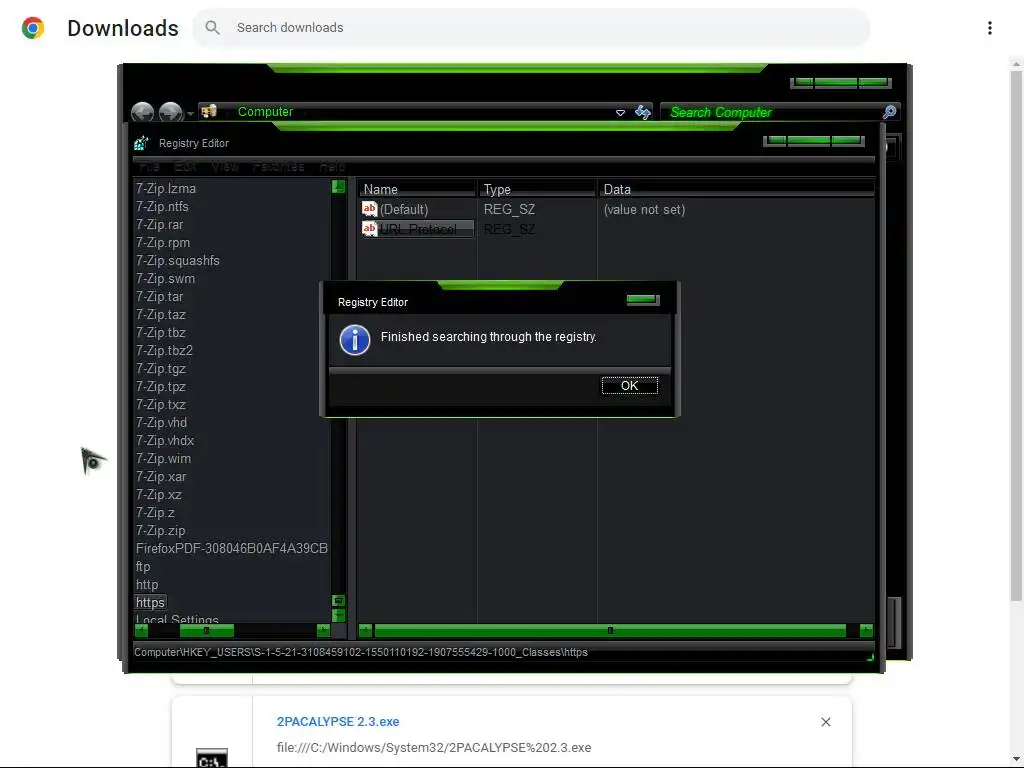1024x768 pixels.
Task: Select the 7-Zip.vhd key
Action: pos(161,423)
